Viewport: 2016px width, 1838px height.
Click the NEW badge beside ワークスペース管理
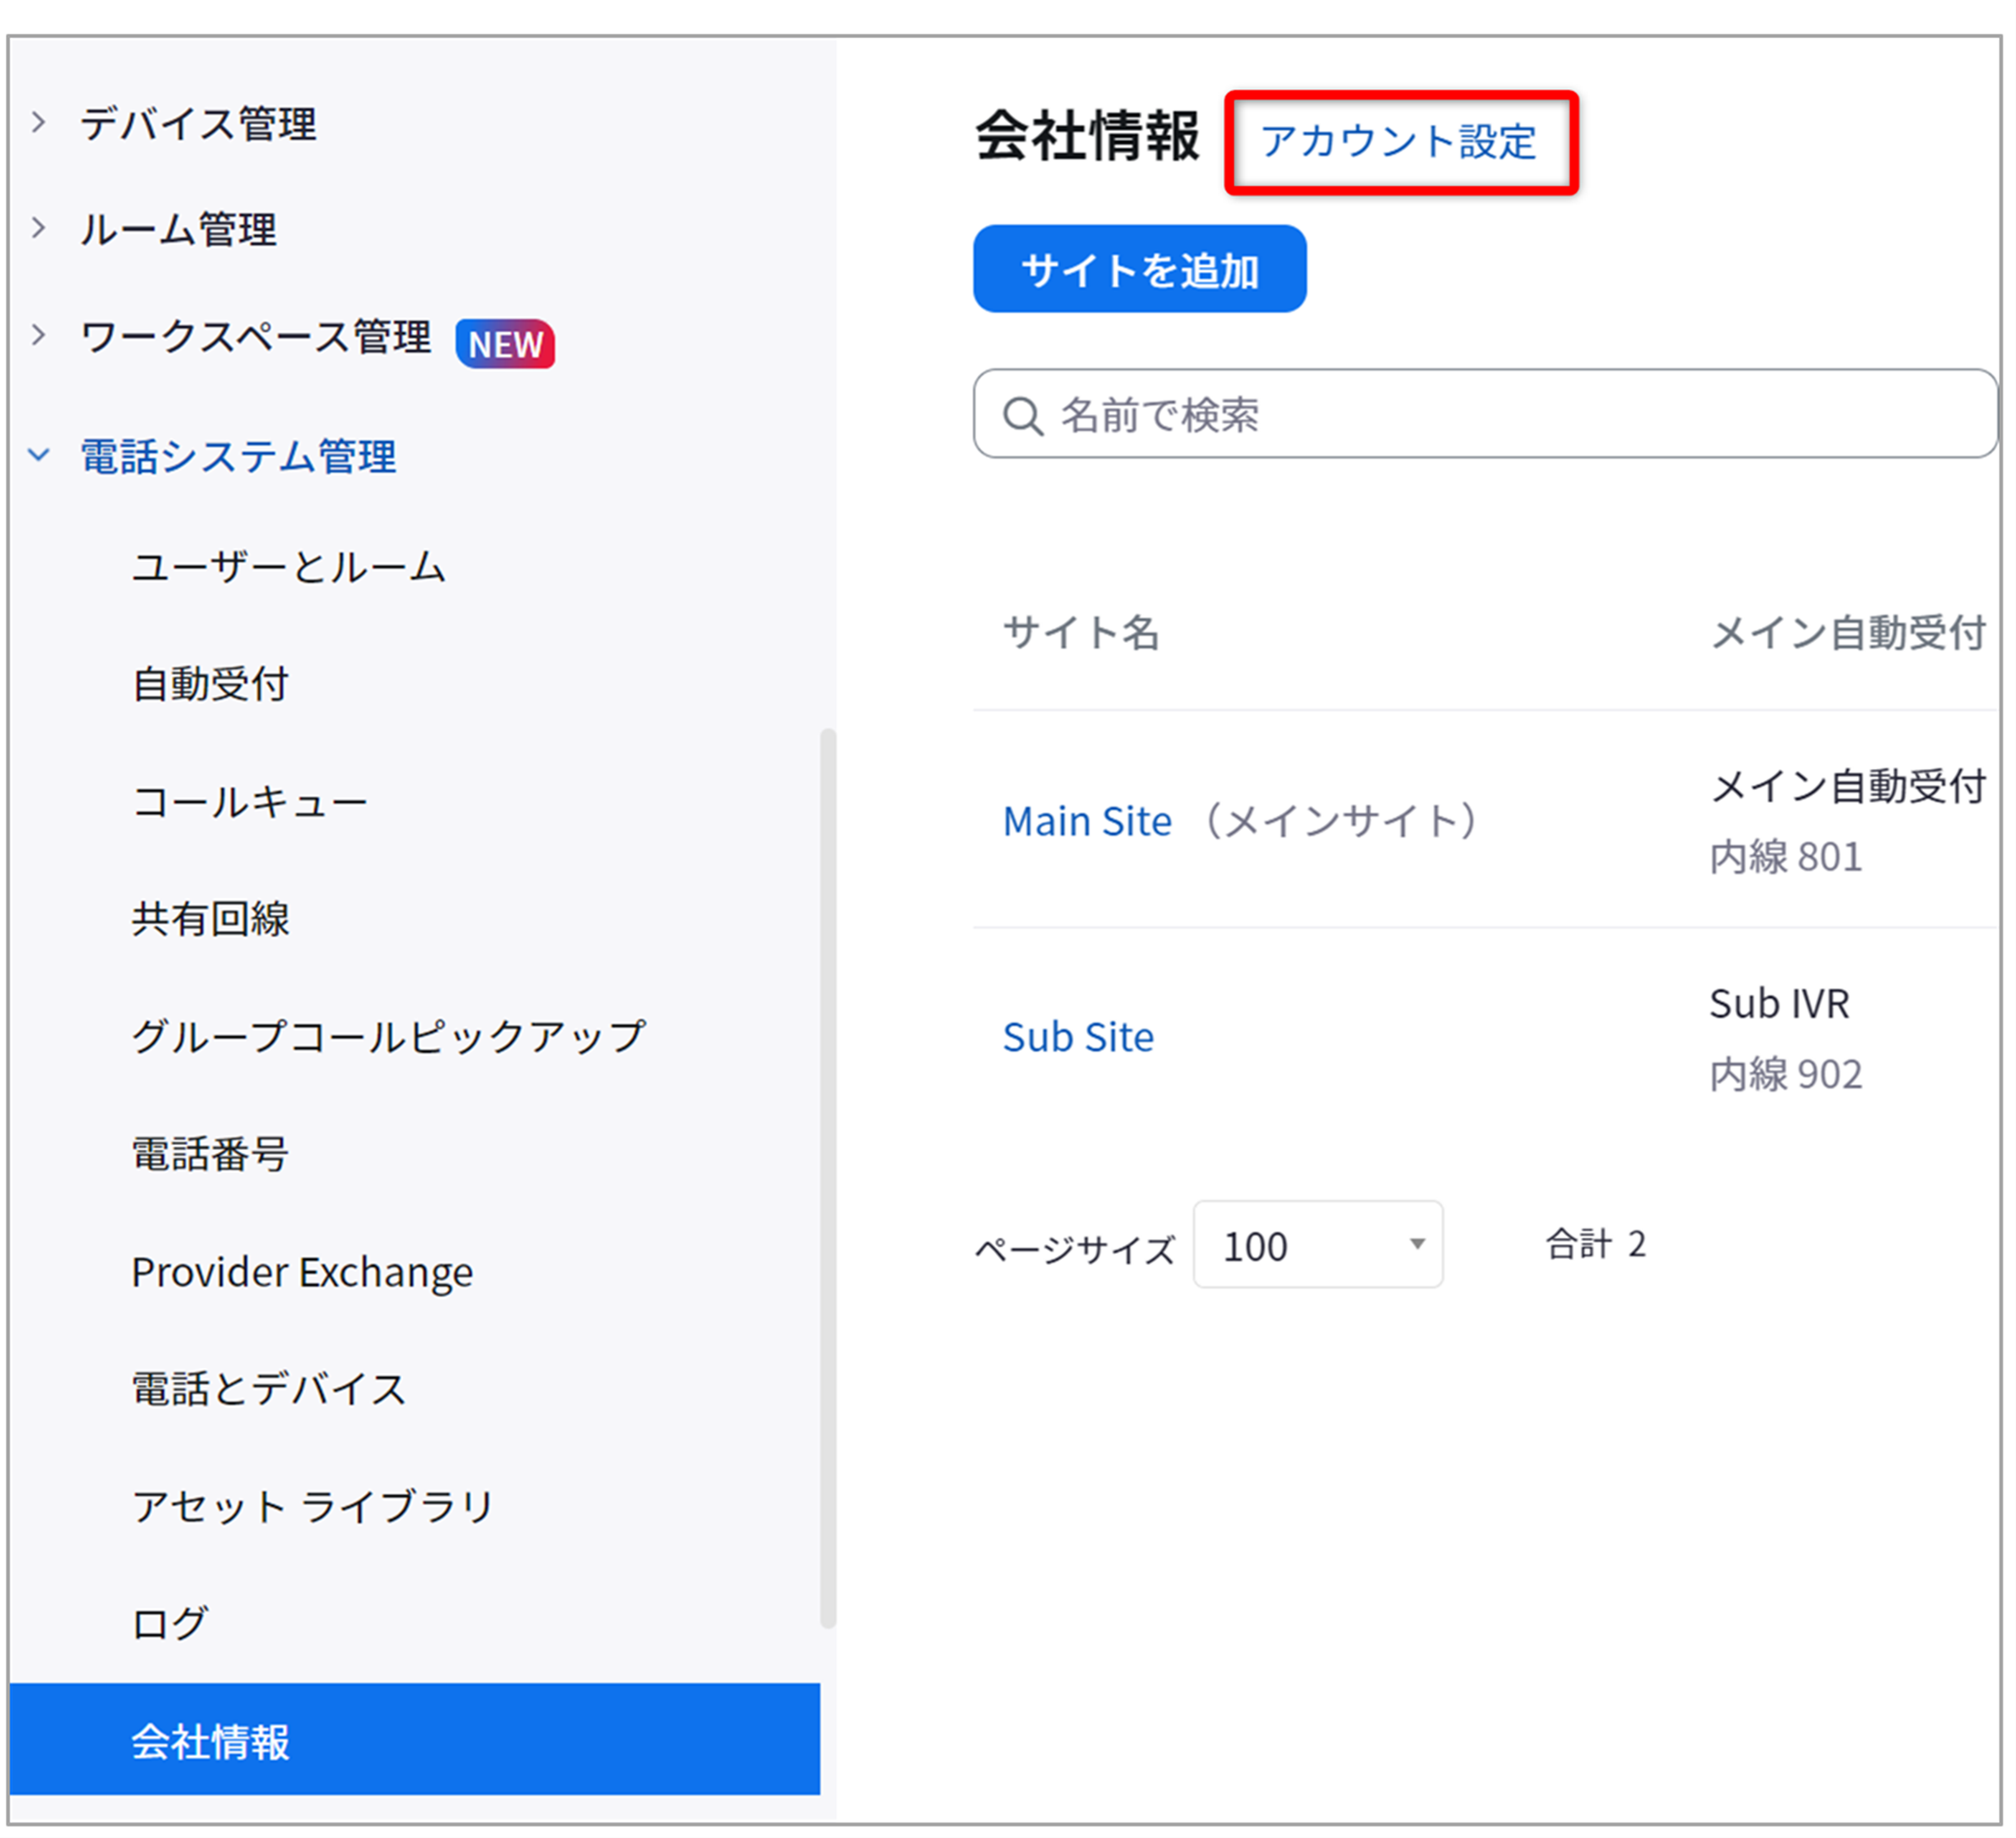505,344
